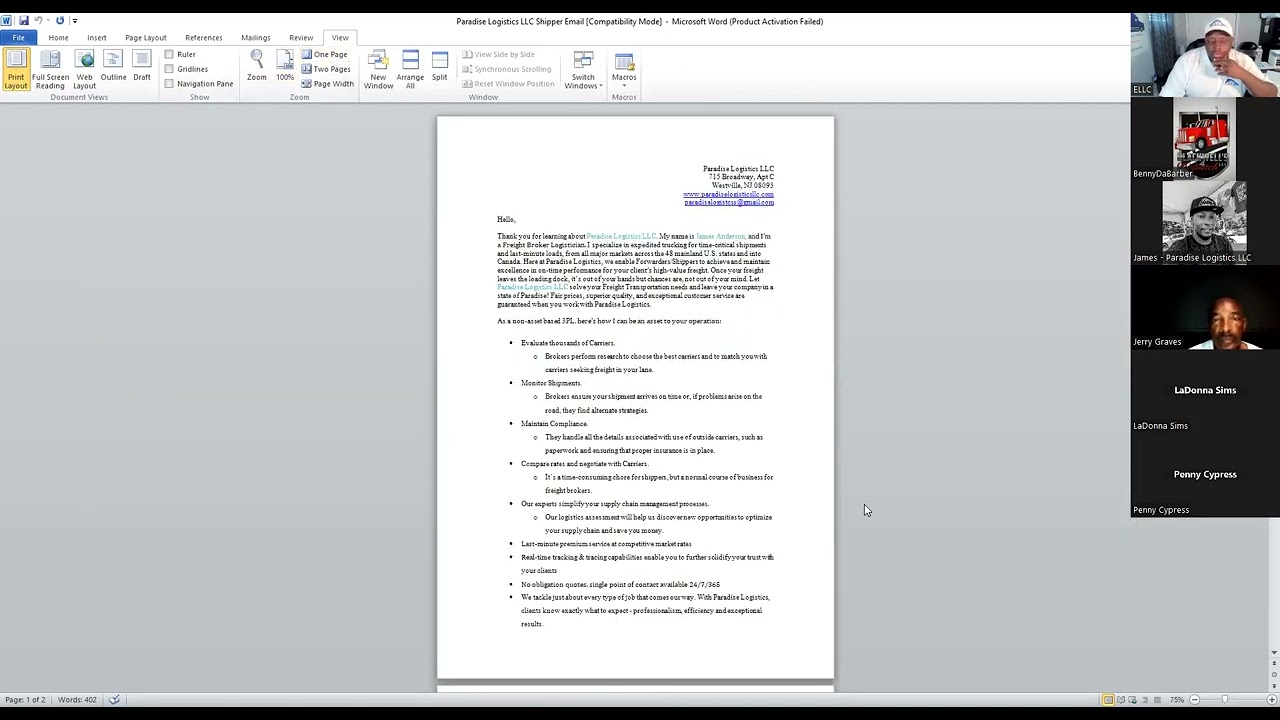Viewport: 1280px width, 720px height.
Task: Arrange All windows
Action: 410,68
